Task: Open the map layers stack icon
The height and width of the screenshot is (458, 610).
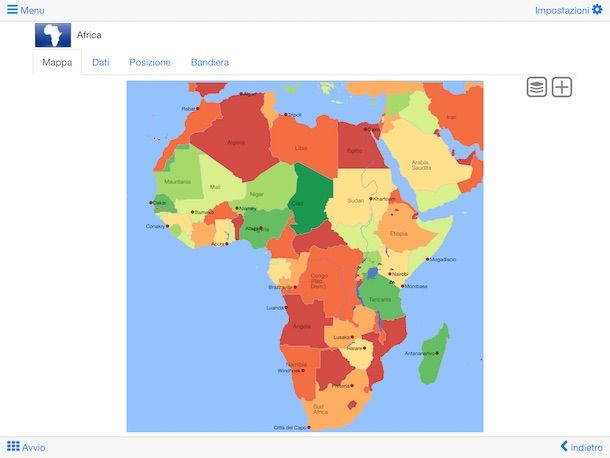Action: click(537, 87)
